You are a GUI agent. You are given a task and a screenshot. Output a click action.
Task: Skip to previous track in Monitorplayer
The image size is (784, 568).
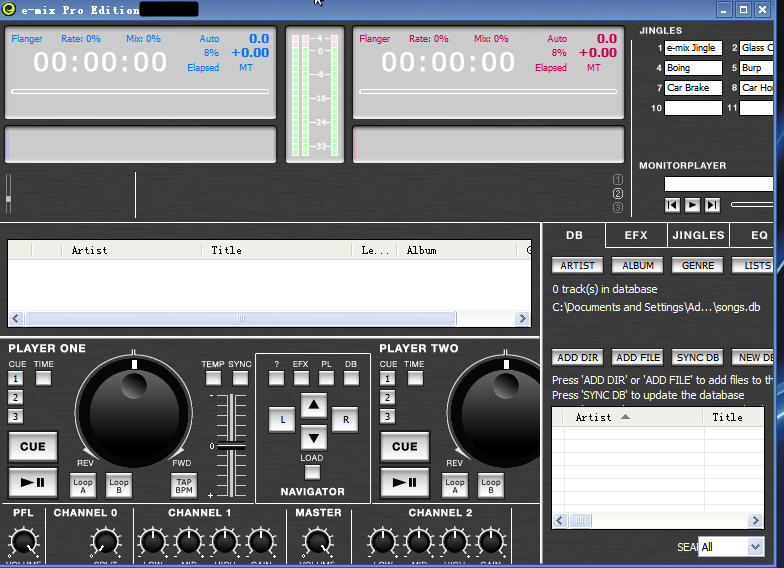click(673, 205)
